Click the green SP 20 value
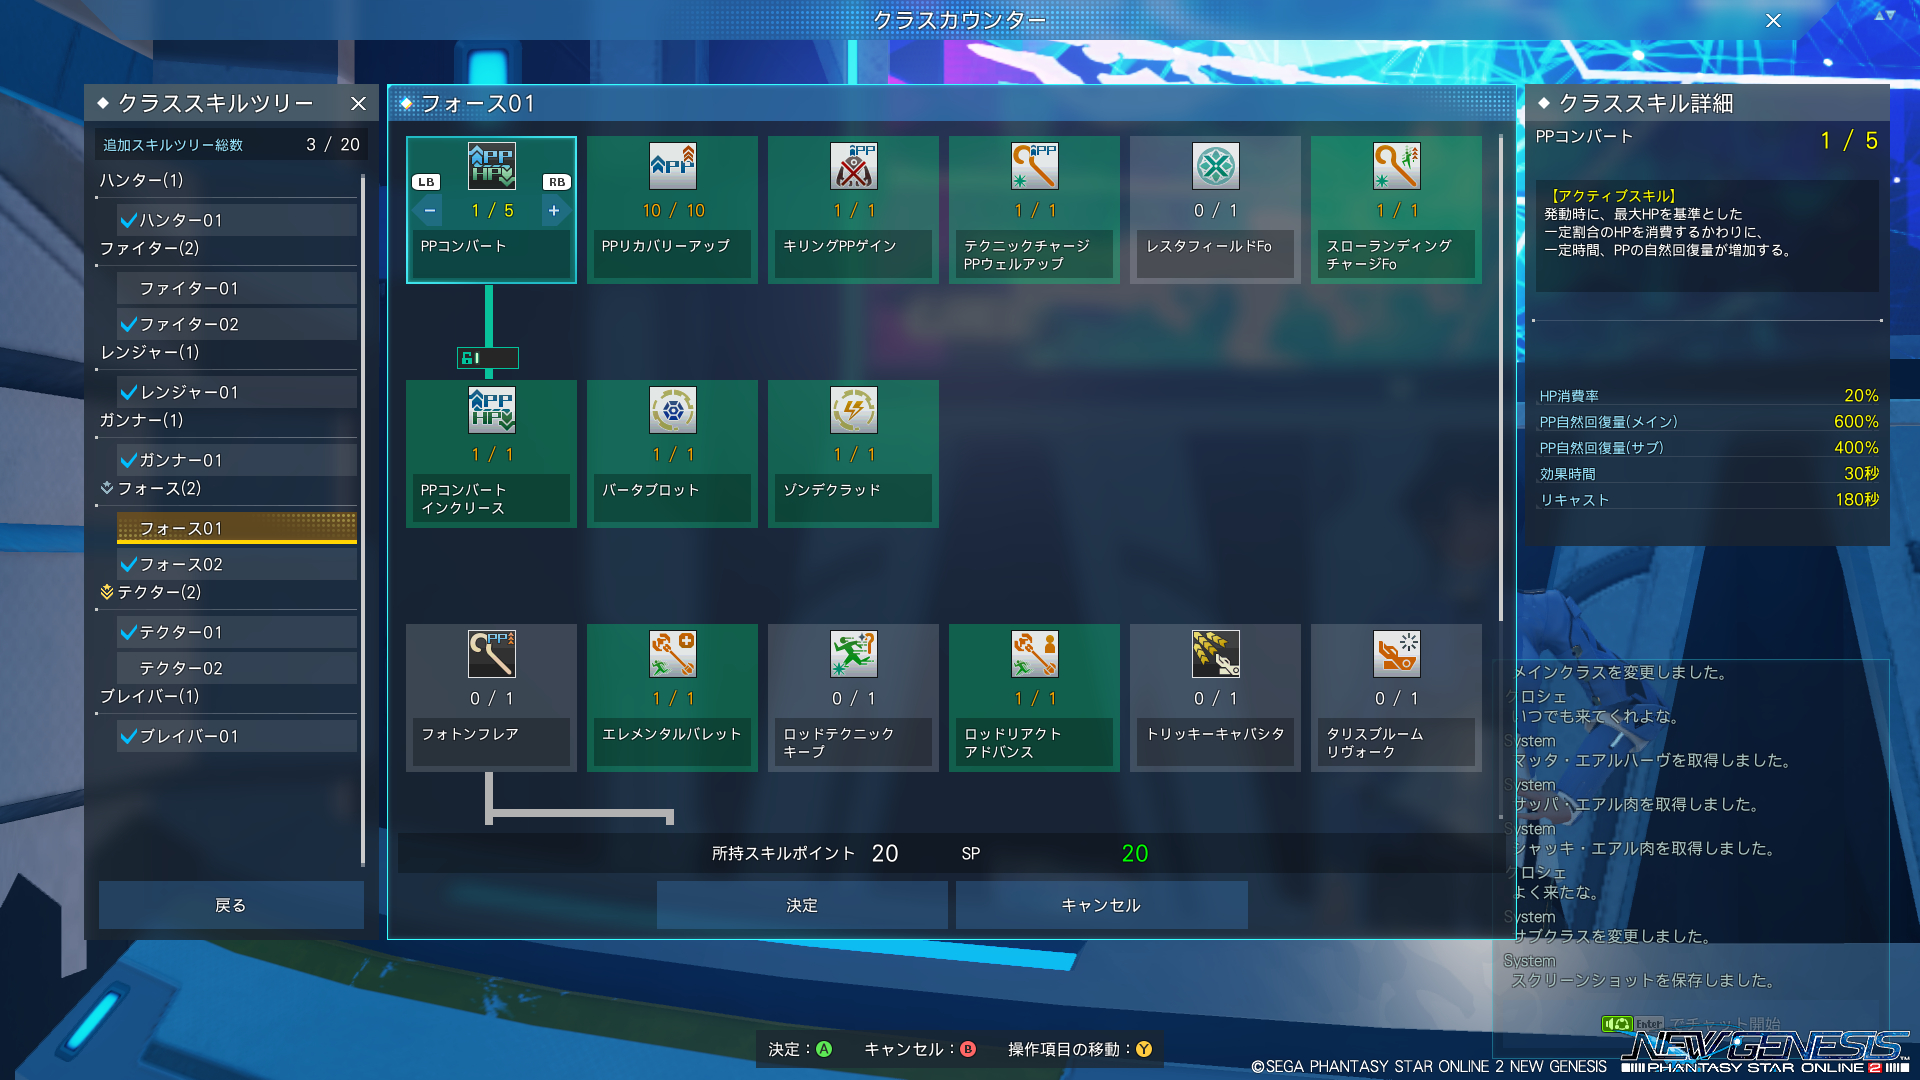The width and height of the screenshot is (1920, 1080). pyautogui.click(x=1135, y=853)
